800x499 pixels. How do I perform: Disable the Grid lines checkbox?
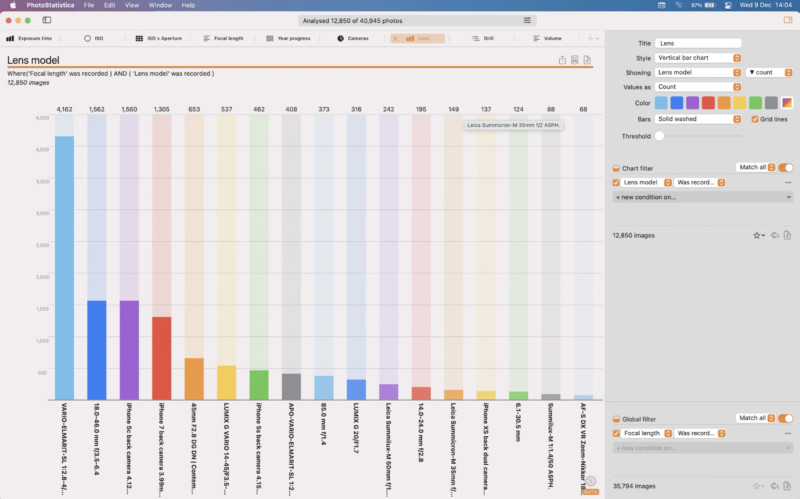(755, 119)
